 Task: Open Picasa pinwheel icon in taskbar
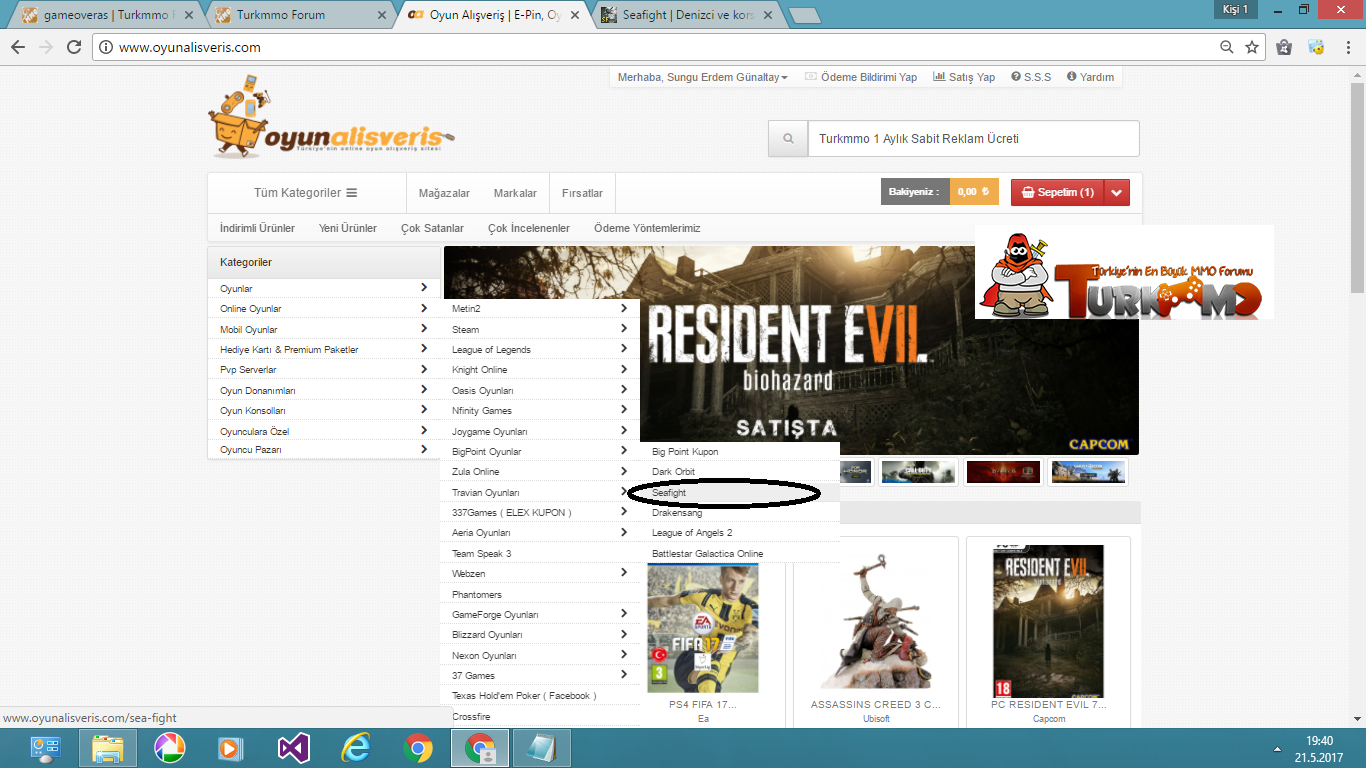pos(169,748)
